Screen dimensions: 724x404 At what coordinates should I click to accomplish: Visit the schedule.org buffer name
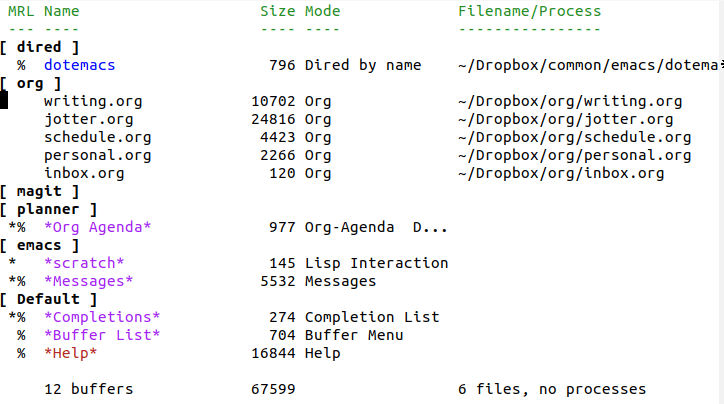97,137
